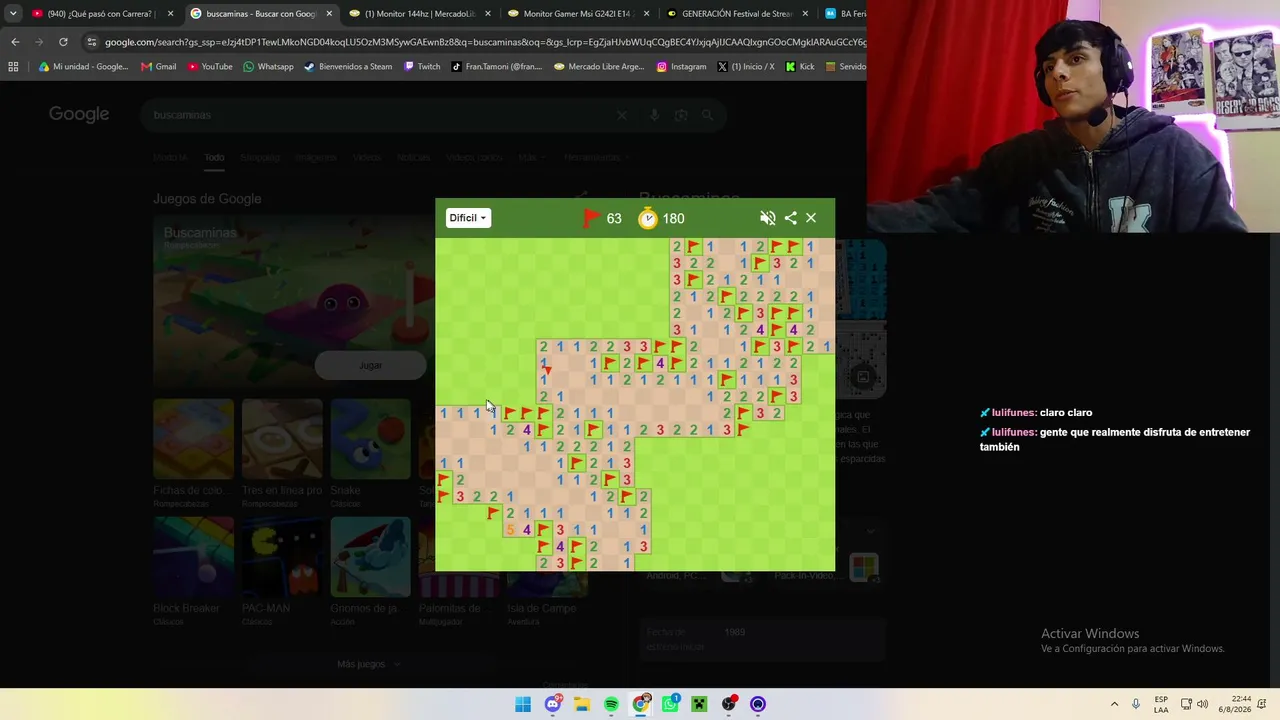The width and height of the screenshot is (1280, 720).
Task: Close the Monitor 144hz MercadoLibre tab
Action: [x=488, y=14]
